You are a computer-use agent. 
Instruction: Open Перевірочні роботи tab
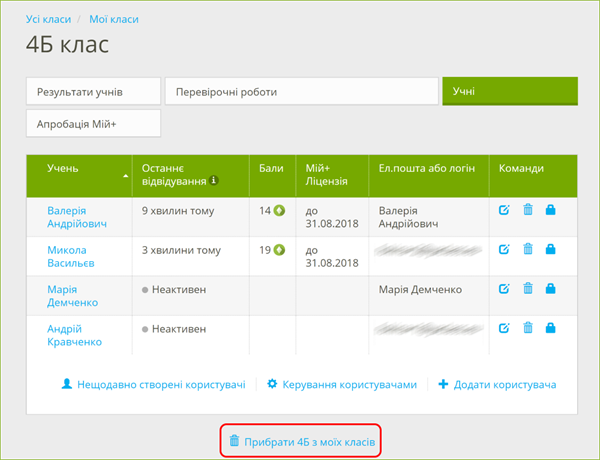coord(302,91)
